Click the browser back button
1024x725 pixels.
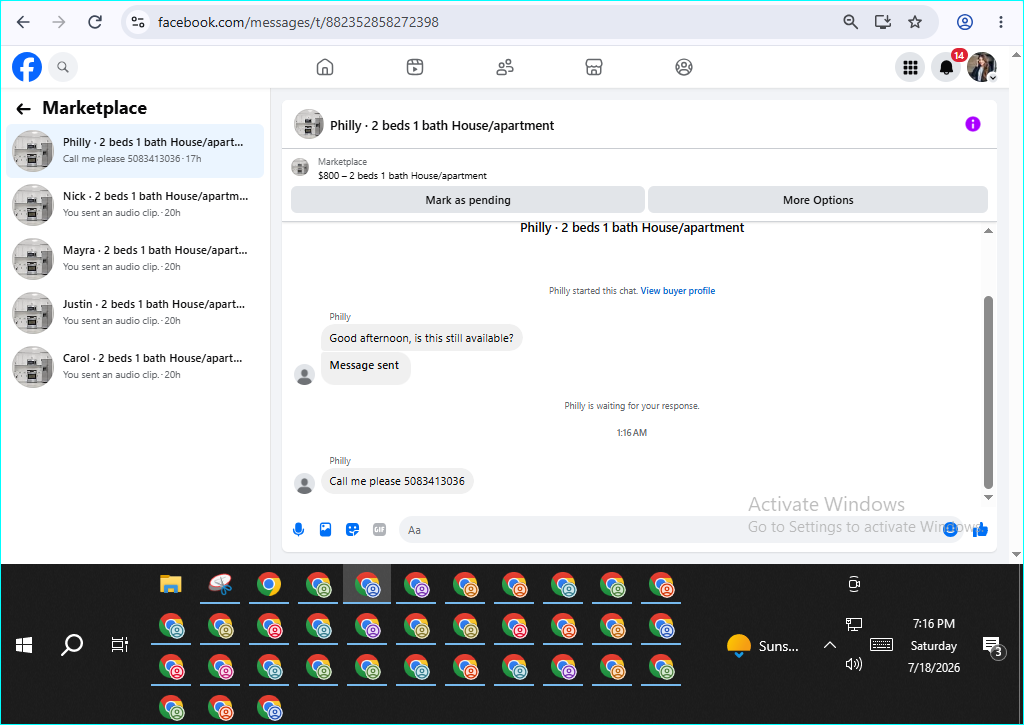click(24, 22)
